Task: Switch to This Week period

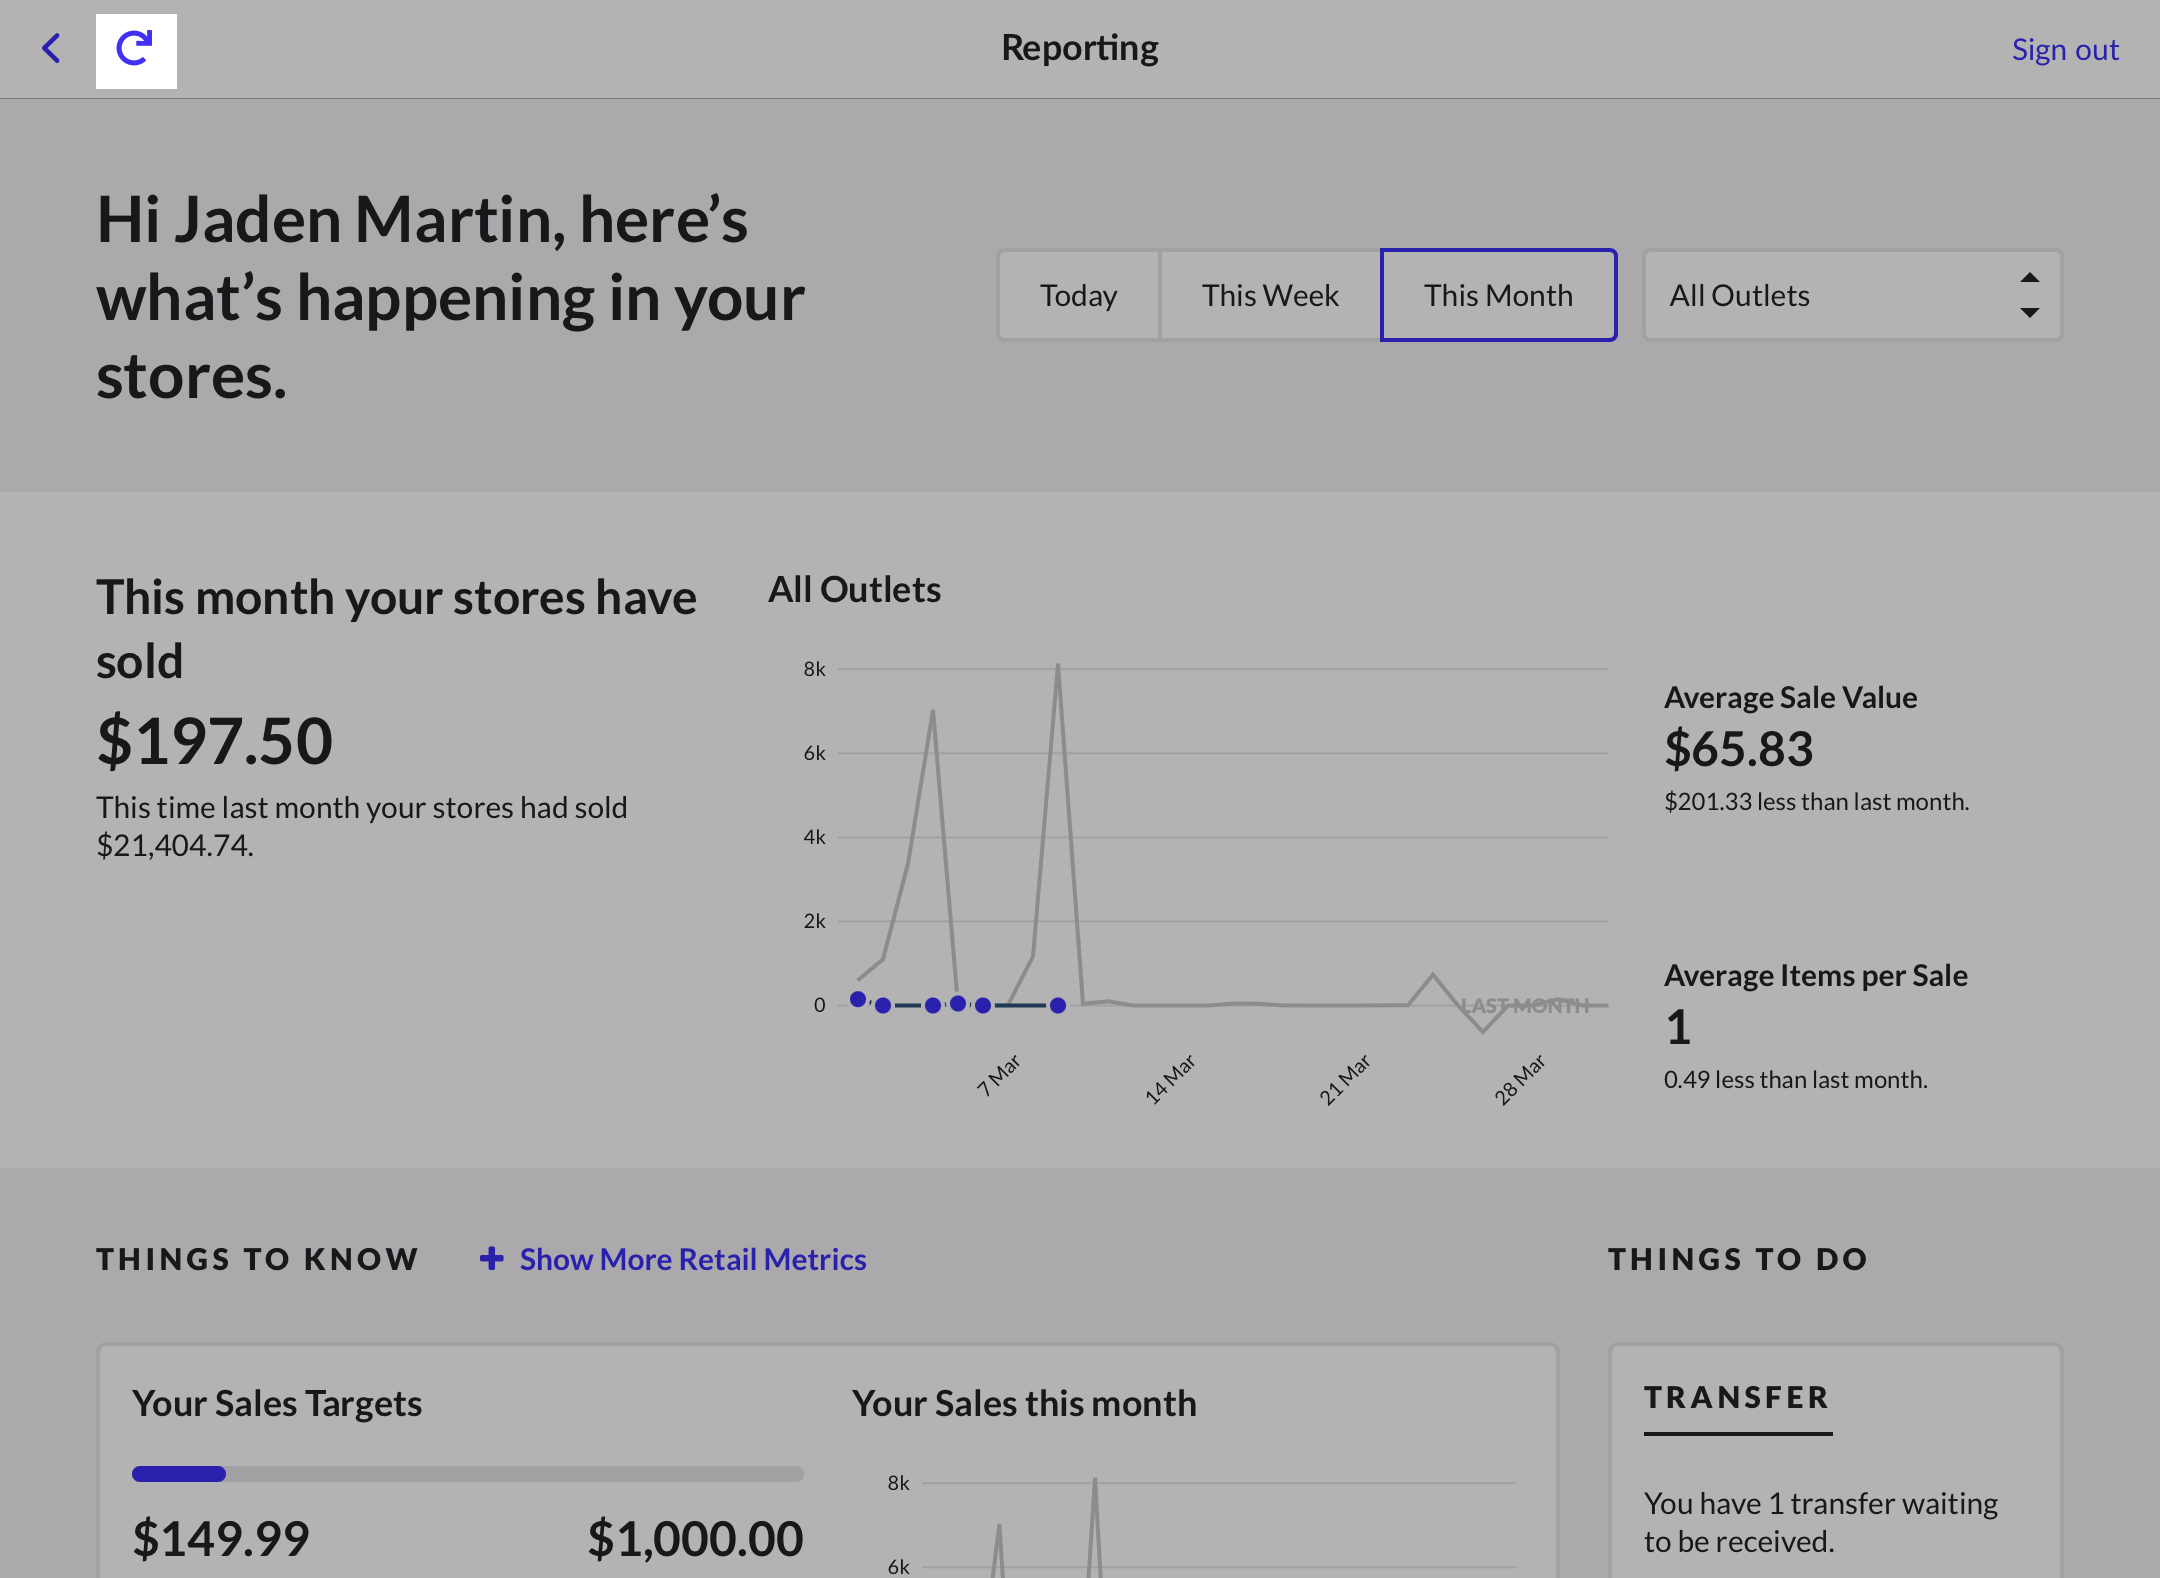Action: 1269,295
